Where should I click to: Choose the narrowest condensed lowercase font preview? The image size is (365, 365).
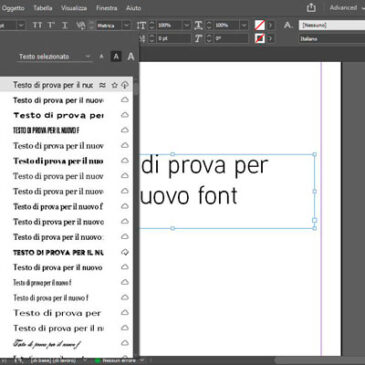(x=42, y=283)
